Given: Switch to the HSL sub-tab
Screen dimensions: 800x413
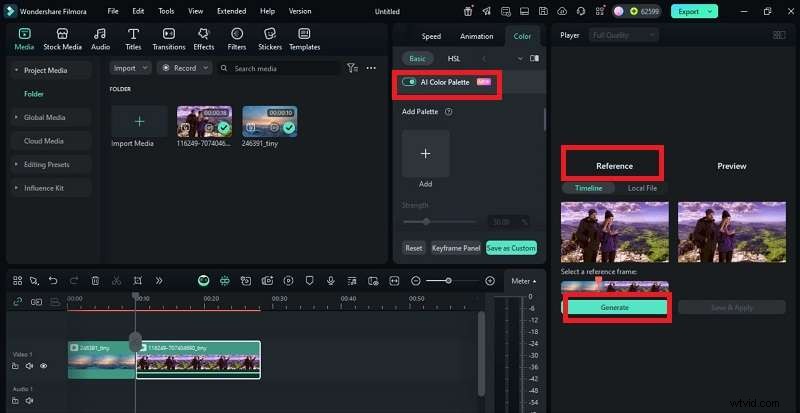Looking at the screenshot, I should [x=454, y=59].
